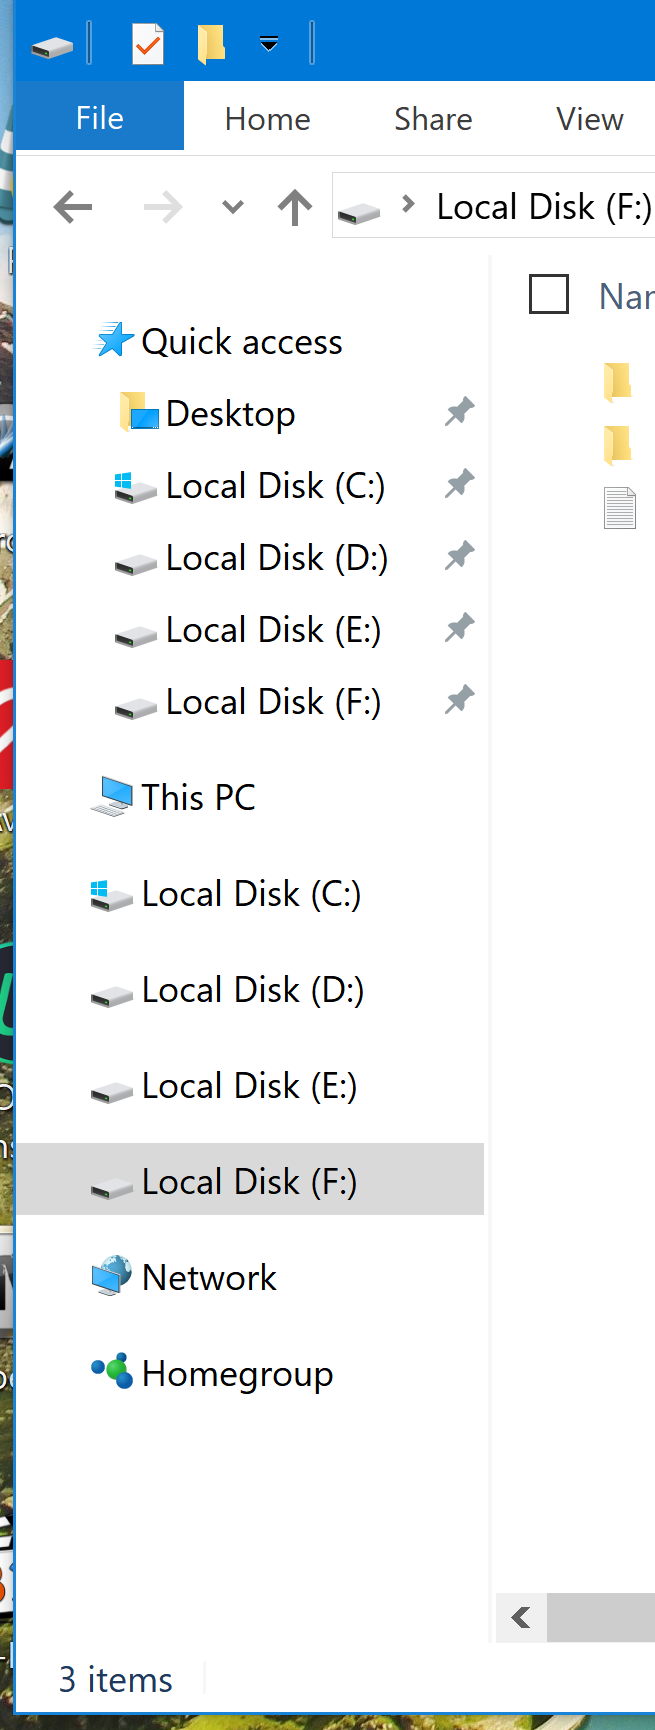Screen dimensions: 655x1730
Task: Unpin Local Disk (C:) using its pin icon
Action: click(x=459, y=485)
